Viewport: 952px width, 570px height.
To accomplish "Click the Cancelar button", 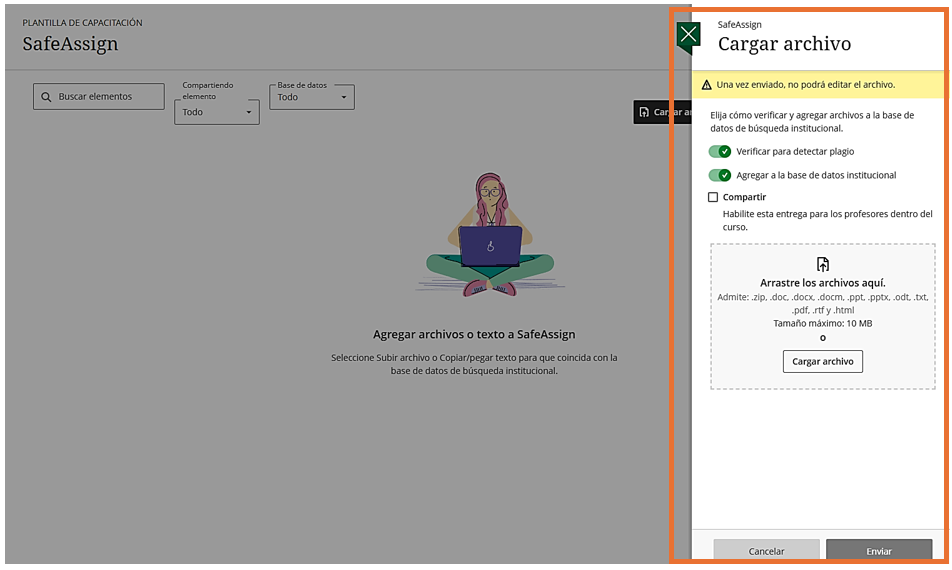I will 766,549.
